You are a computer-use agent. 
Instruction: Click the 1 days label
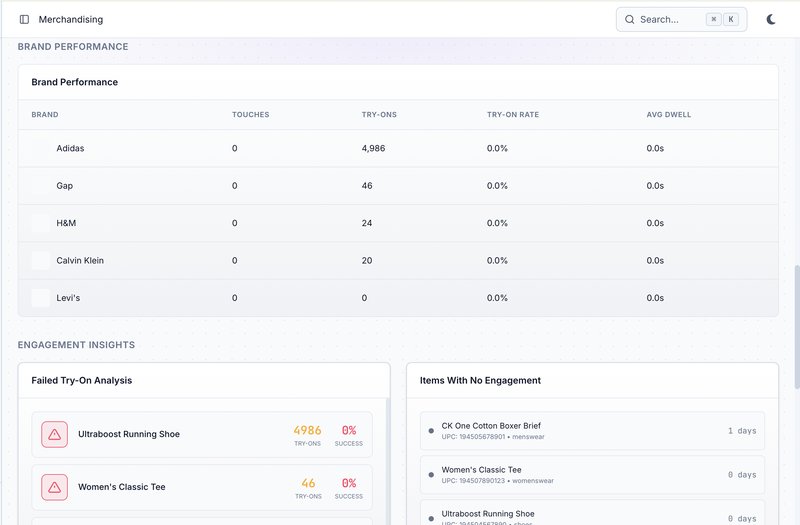click(742, 431)
